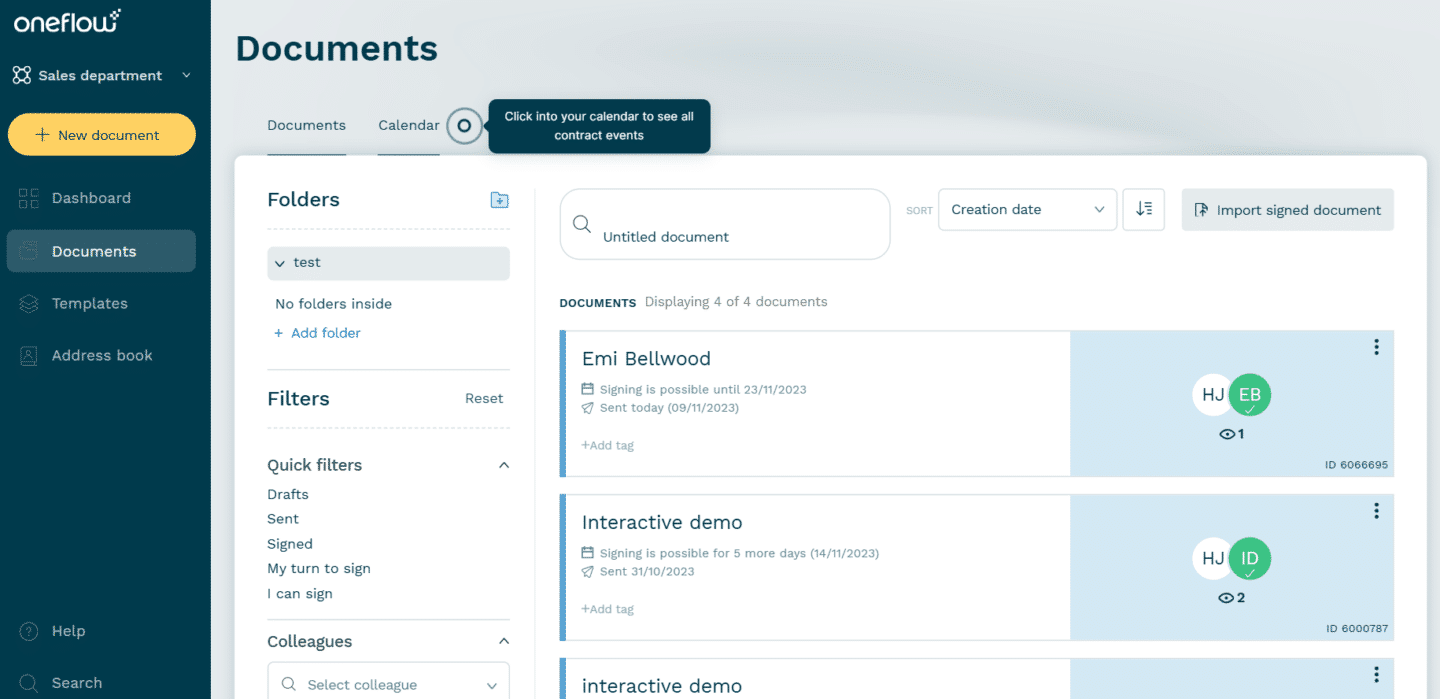Reset the applied filters
1440x699 pixels.
[484, 398]
